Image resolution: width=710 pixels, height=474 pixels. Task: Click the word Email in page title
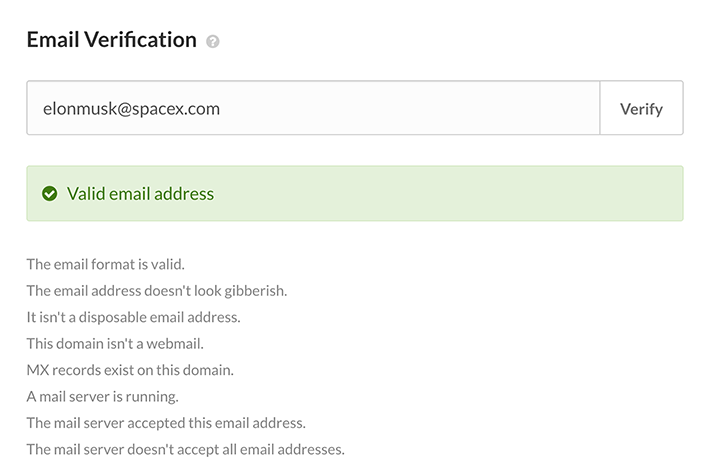coord(53,40)
